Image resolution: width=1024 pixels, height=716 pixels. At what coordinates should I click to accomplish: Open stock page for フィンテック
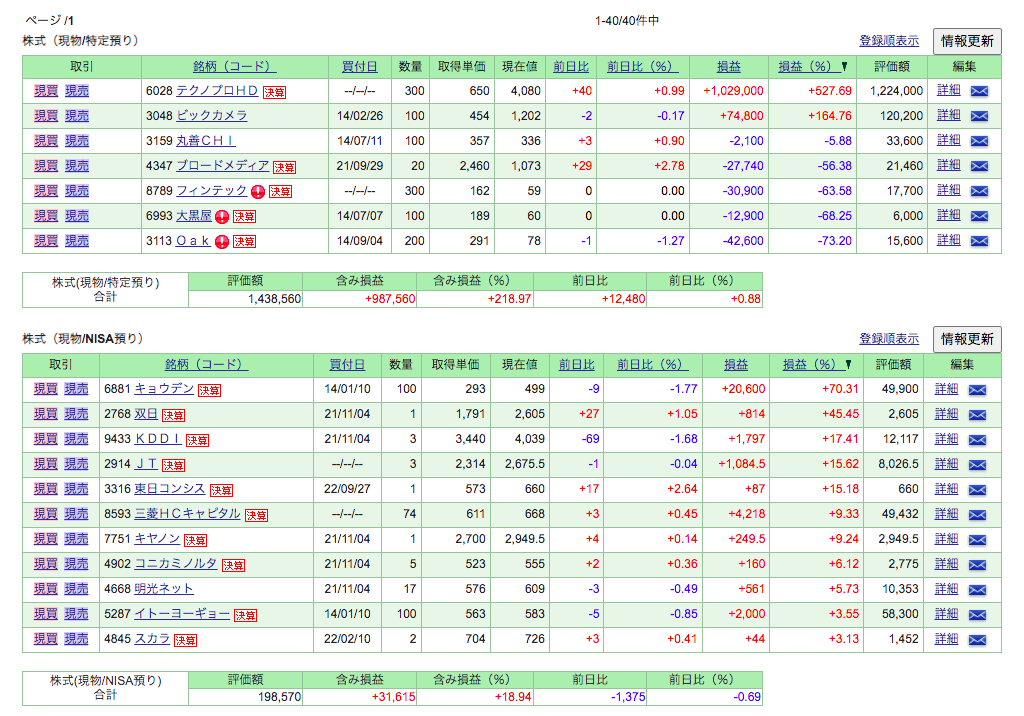[212, 190]
